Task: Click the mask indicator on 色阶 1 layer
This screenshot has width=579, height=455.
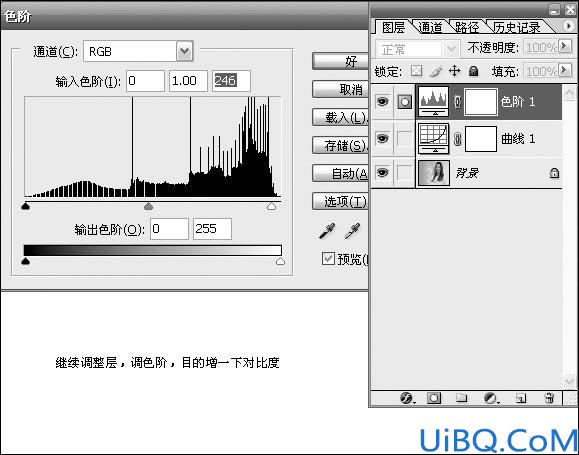Action: click(x=405, y=102)
